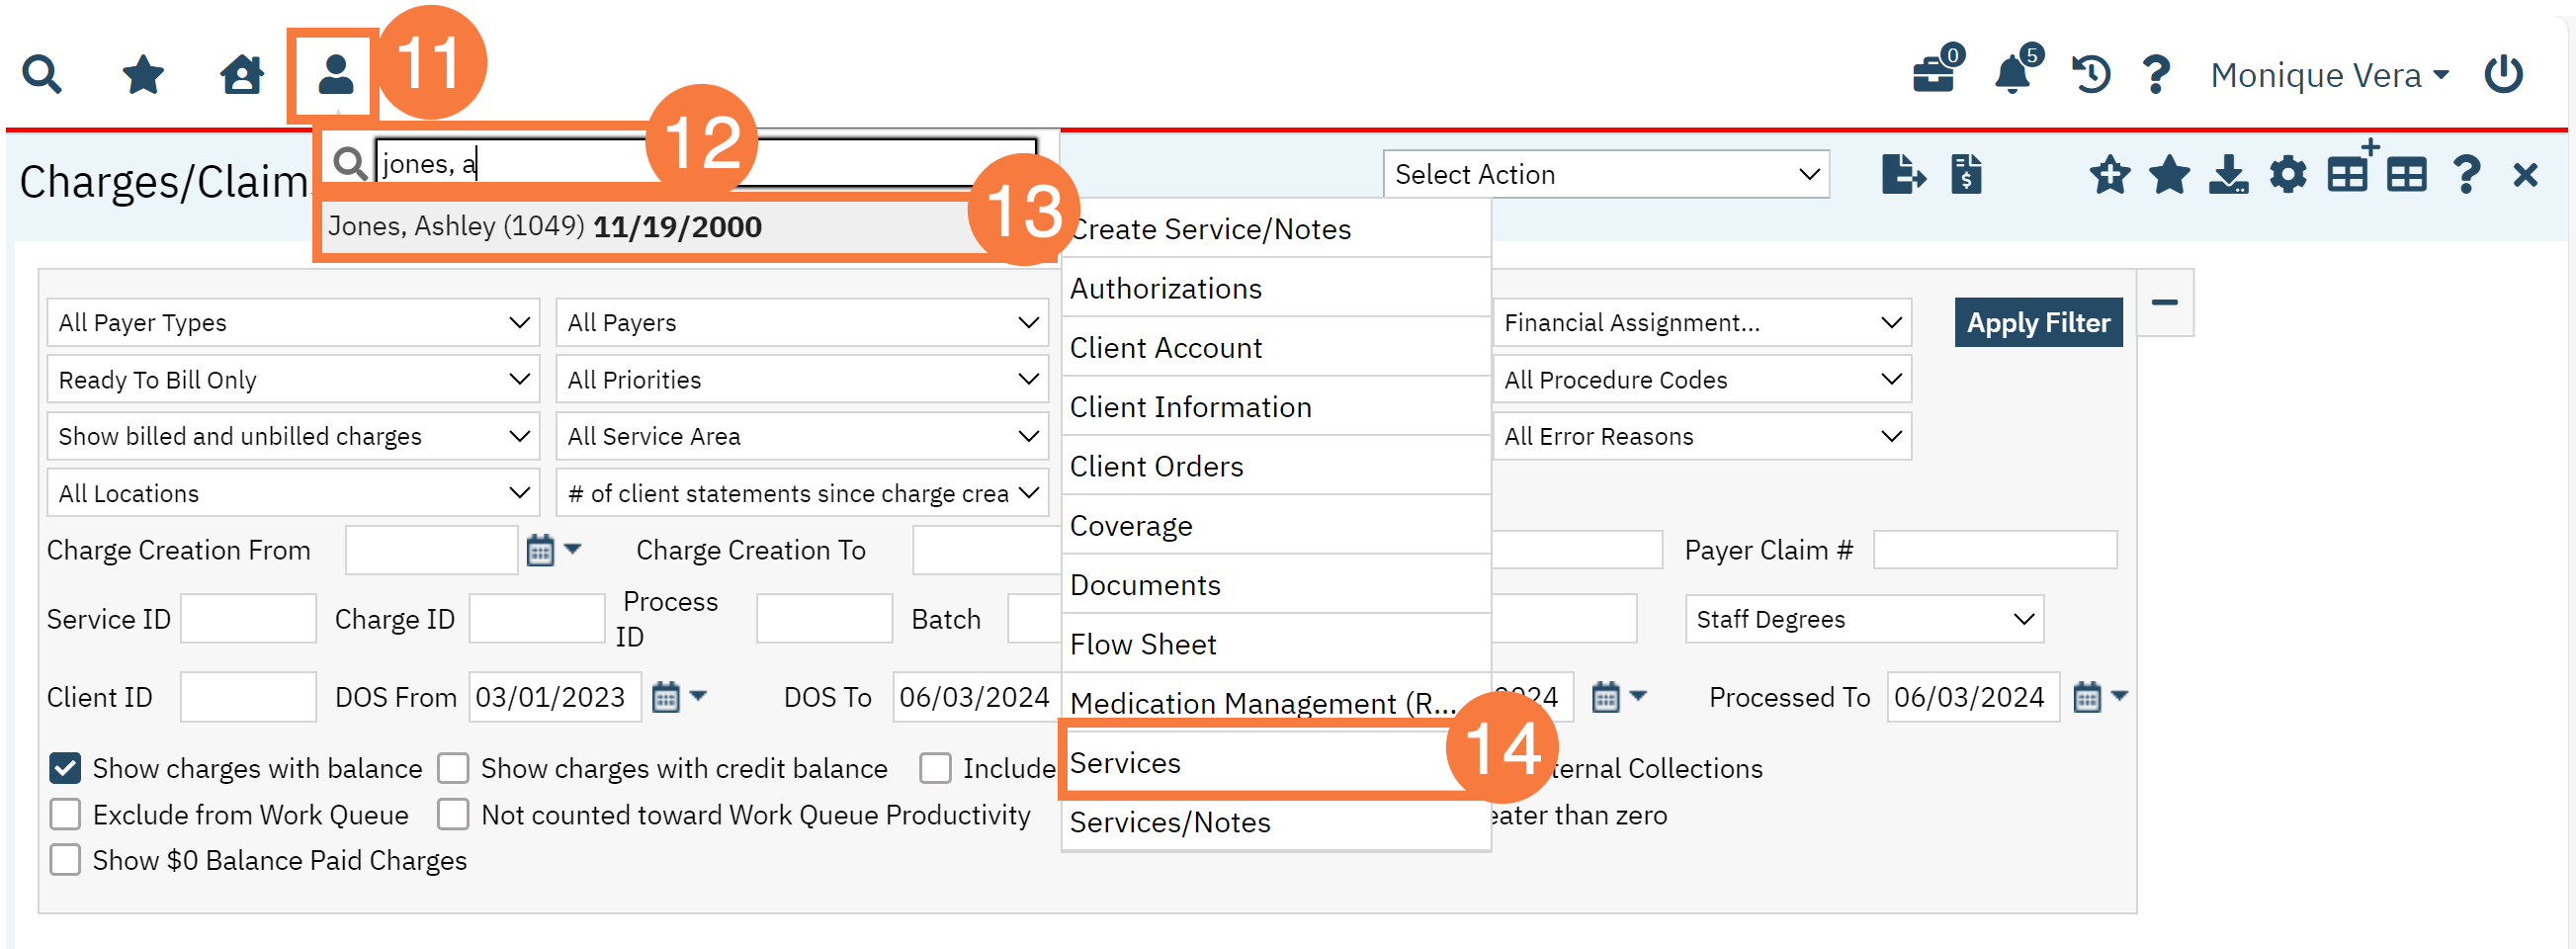The width and height of the screenshot is (2576, 949).
Task: Click the Payer Claim # input field
Action: tap(1994, 550)
